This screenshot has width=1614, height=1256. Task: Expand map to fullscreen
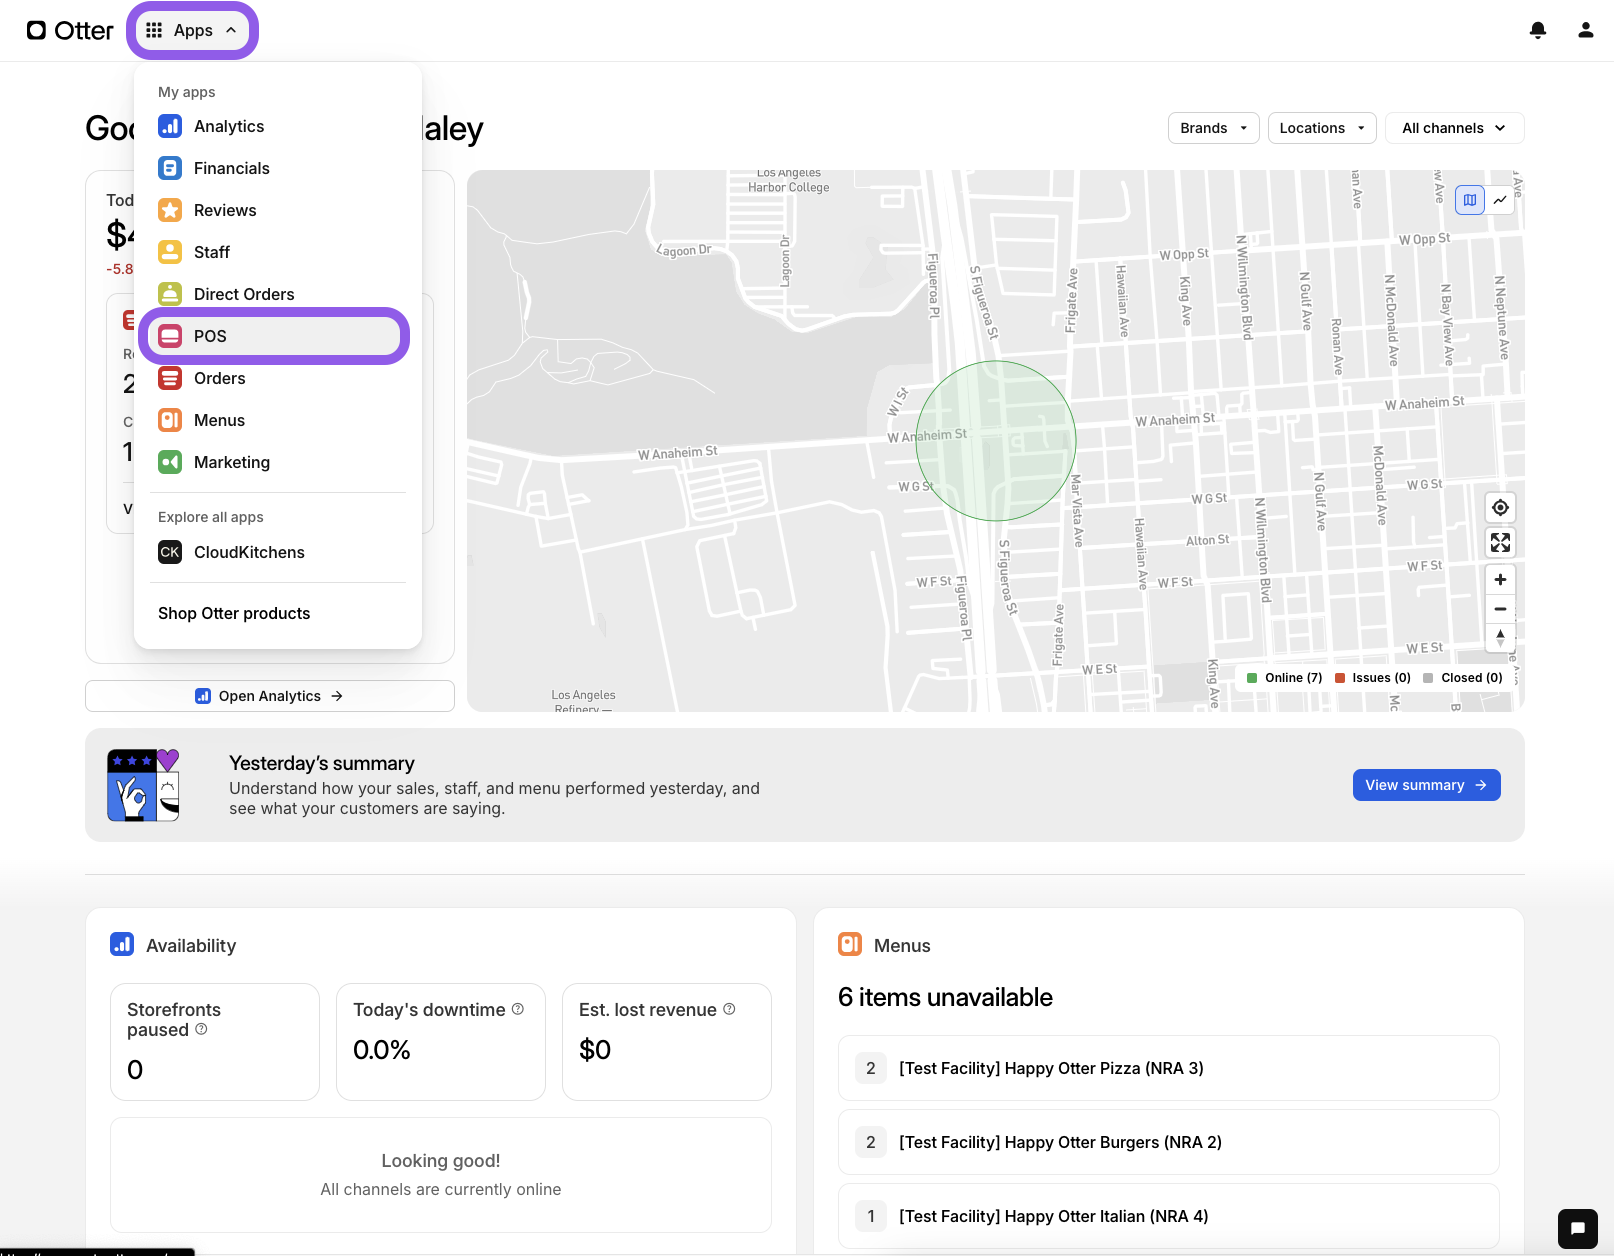point(1500,543)
